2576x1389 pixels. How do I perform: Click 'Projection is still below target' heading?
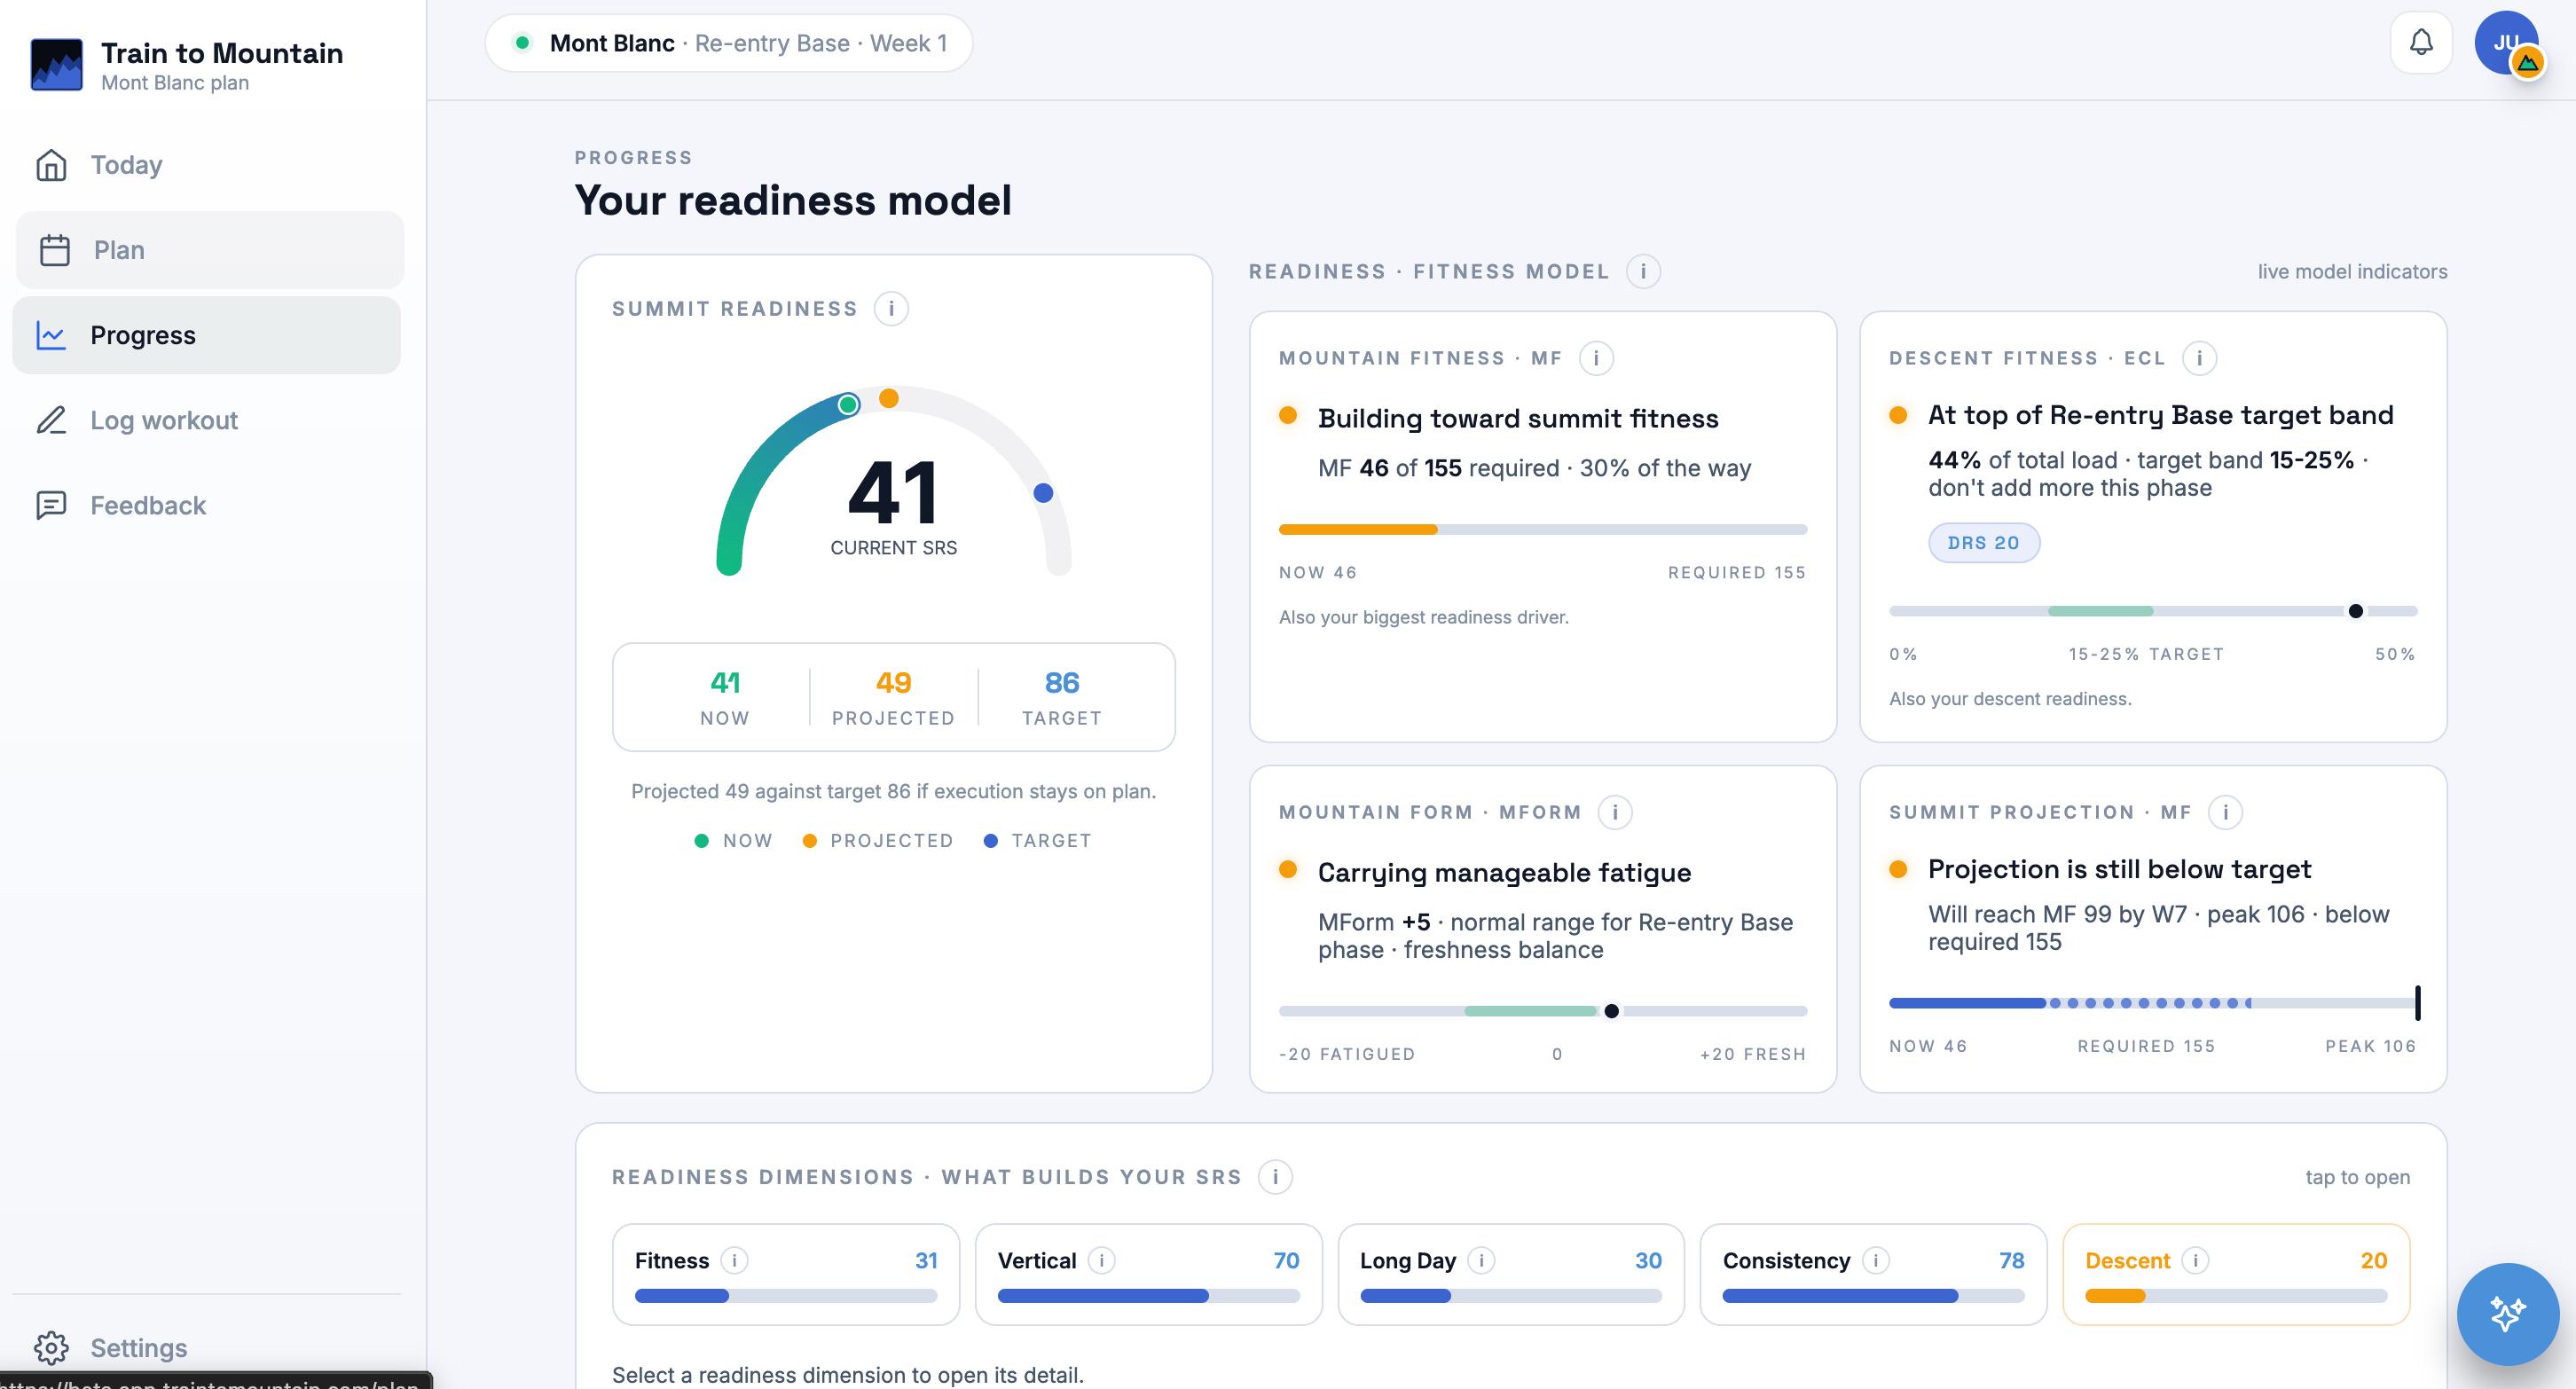point(2119,869)
